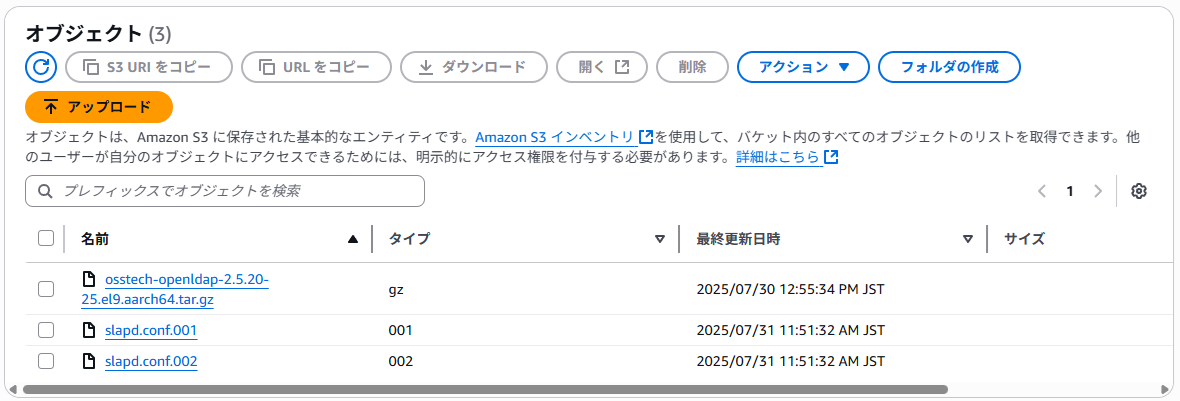1180x401 pixels.
Task: Click the external link icon beside 詳細はこちら
Action: [x=832, y=157]
